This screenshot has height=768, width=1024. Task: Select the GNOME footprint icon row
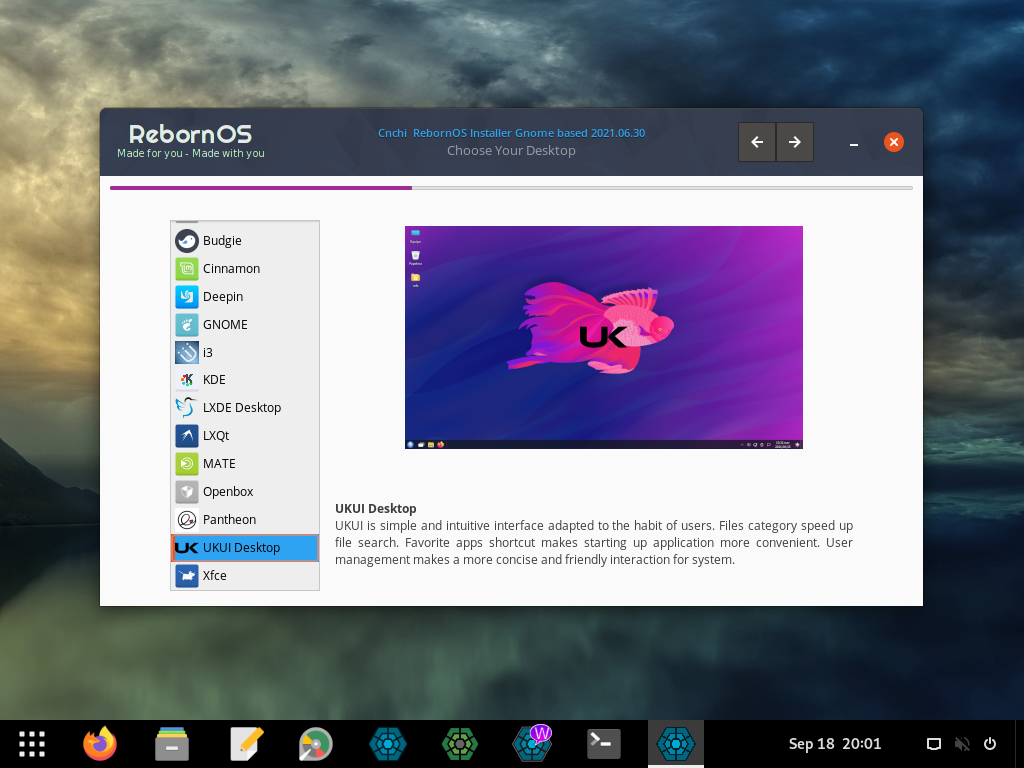(x=245, y=325)
